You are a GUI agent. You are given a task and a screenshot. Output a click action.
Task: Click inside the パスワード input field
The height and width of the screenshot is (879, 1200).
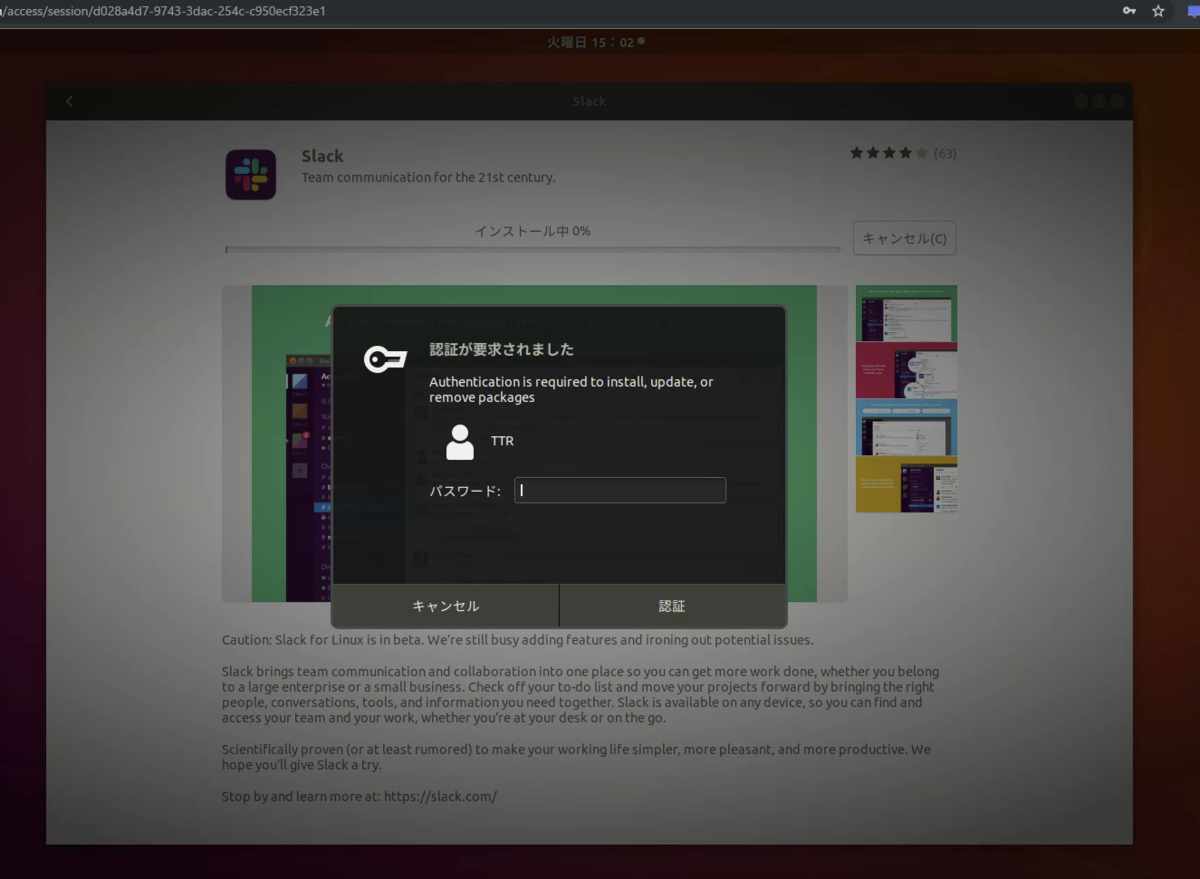click(619, 490)
